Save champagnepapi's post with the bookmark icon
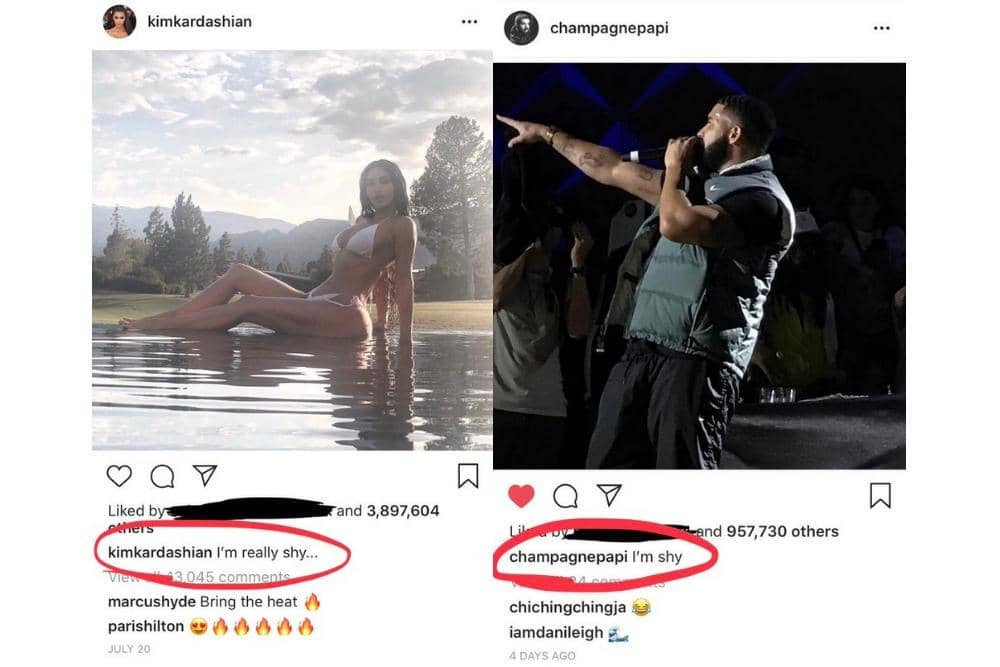 click(880, 495)
